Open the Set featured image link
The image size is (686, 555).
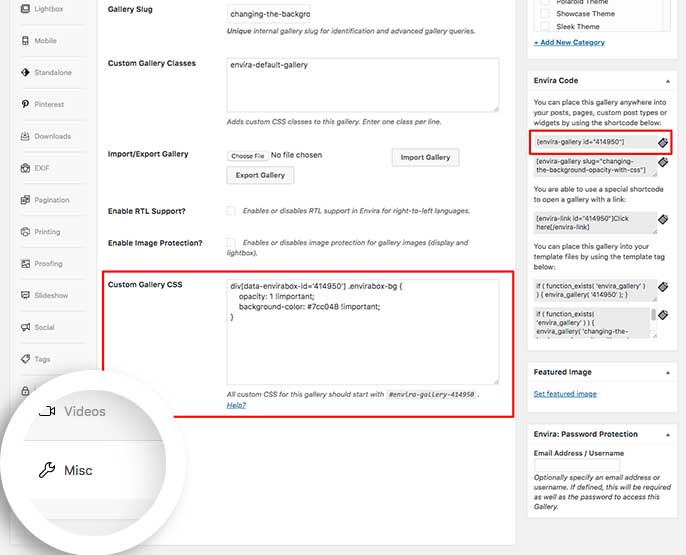[565, 394]
